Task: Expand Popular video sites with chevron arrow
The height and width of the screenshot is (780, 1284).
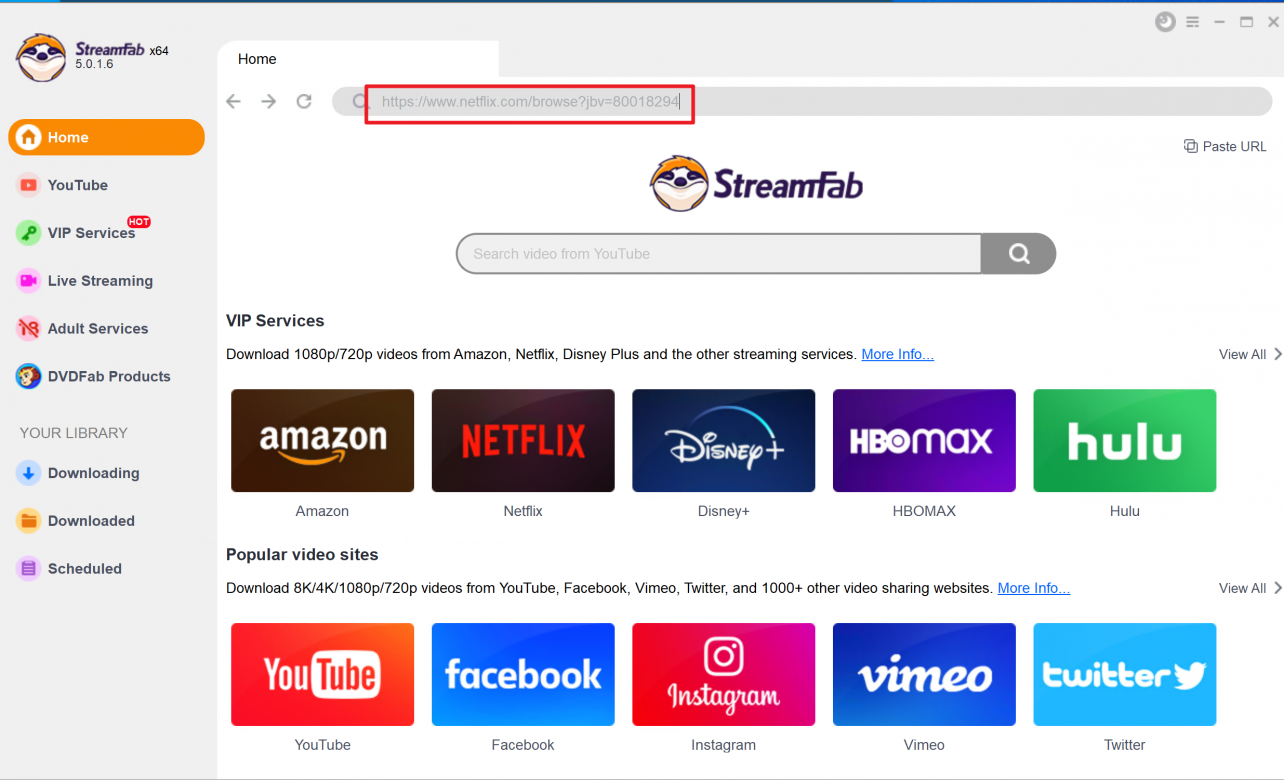Action: tap(1277, 588)
